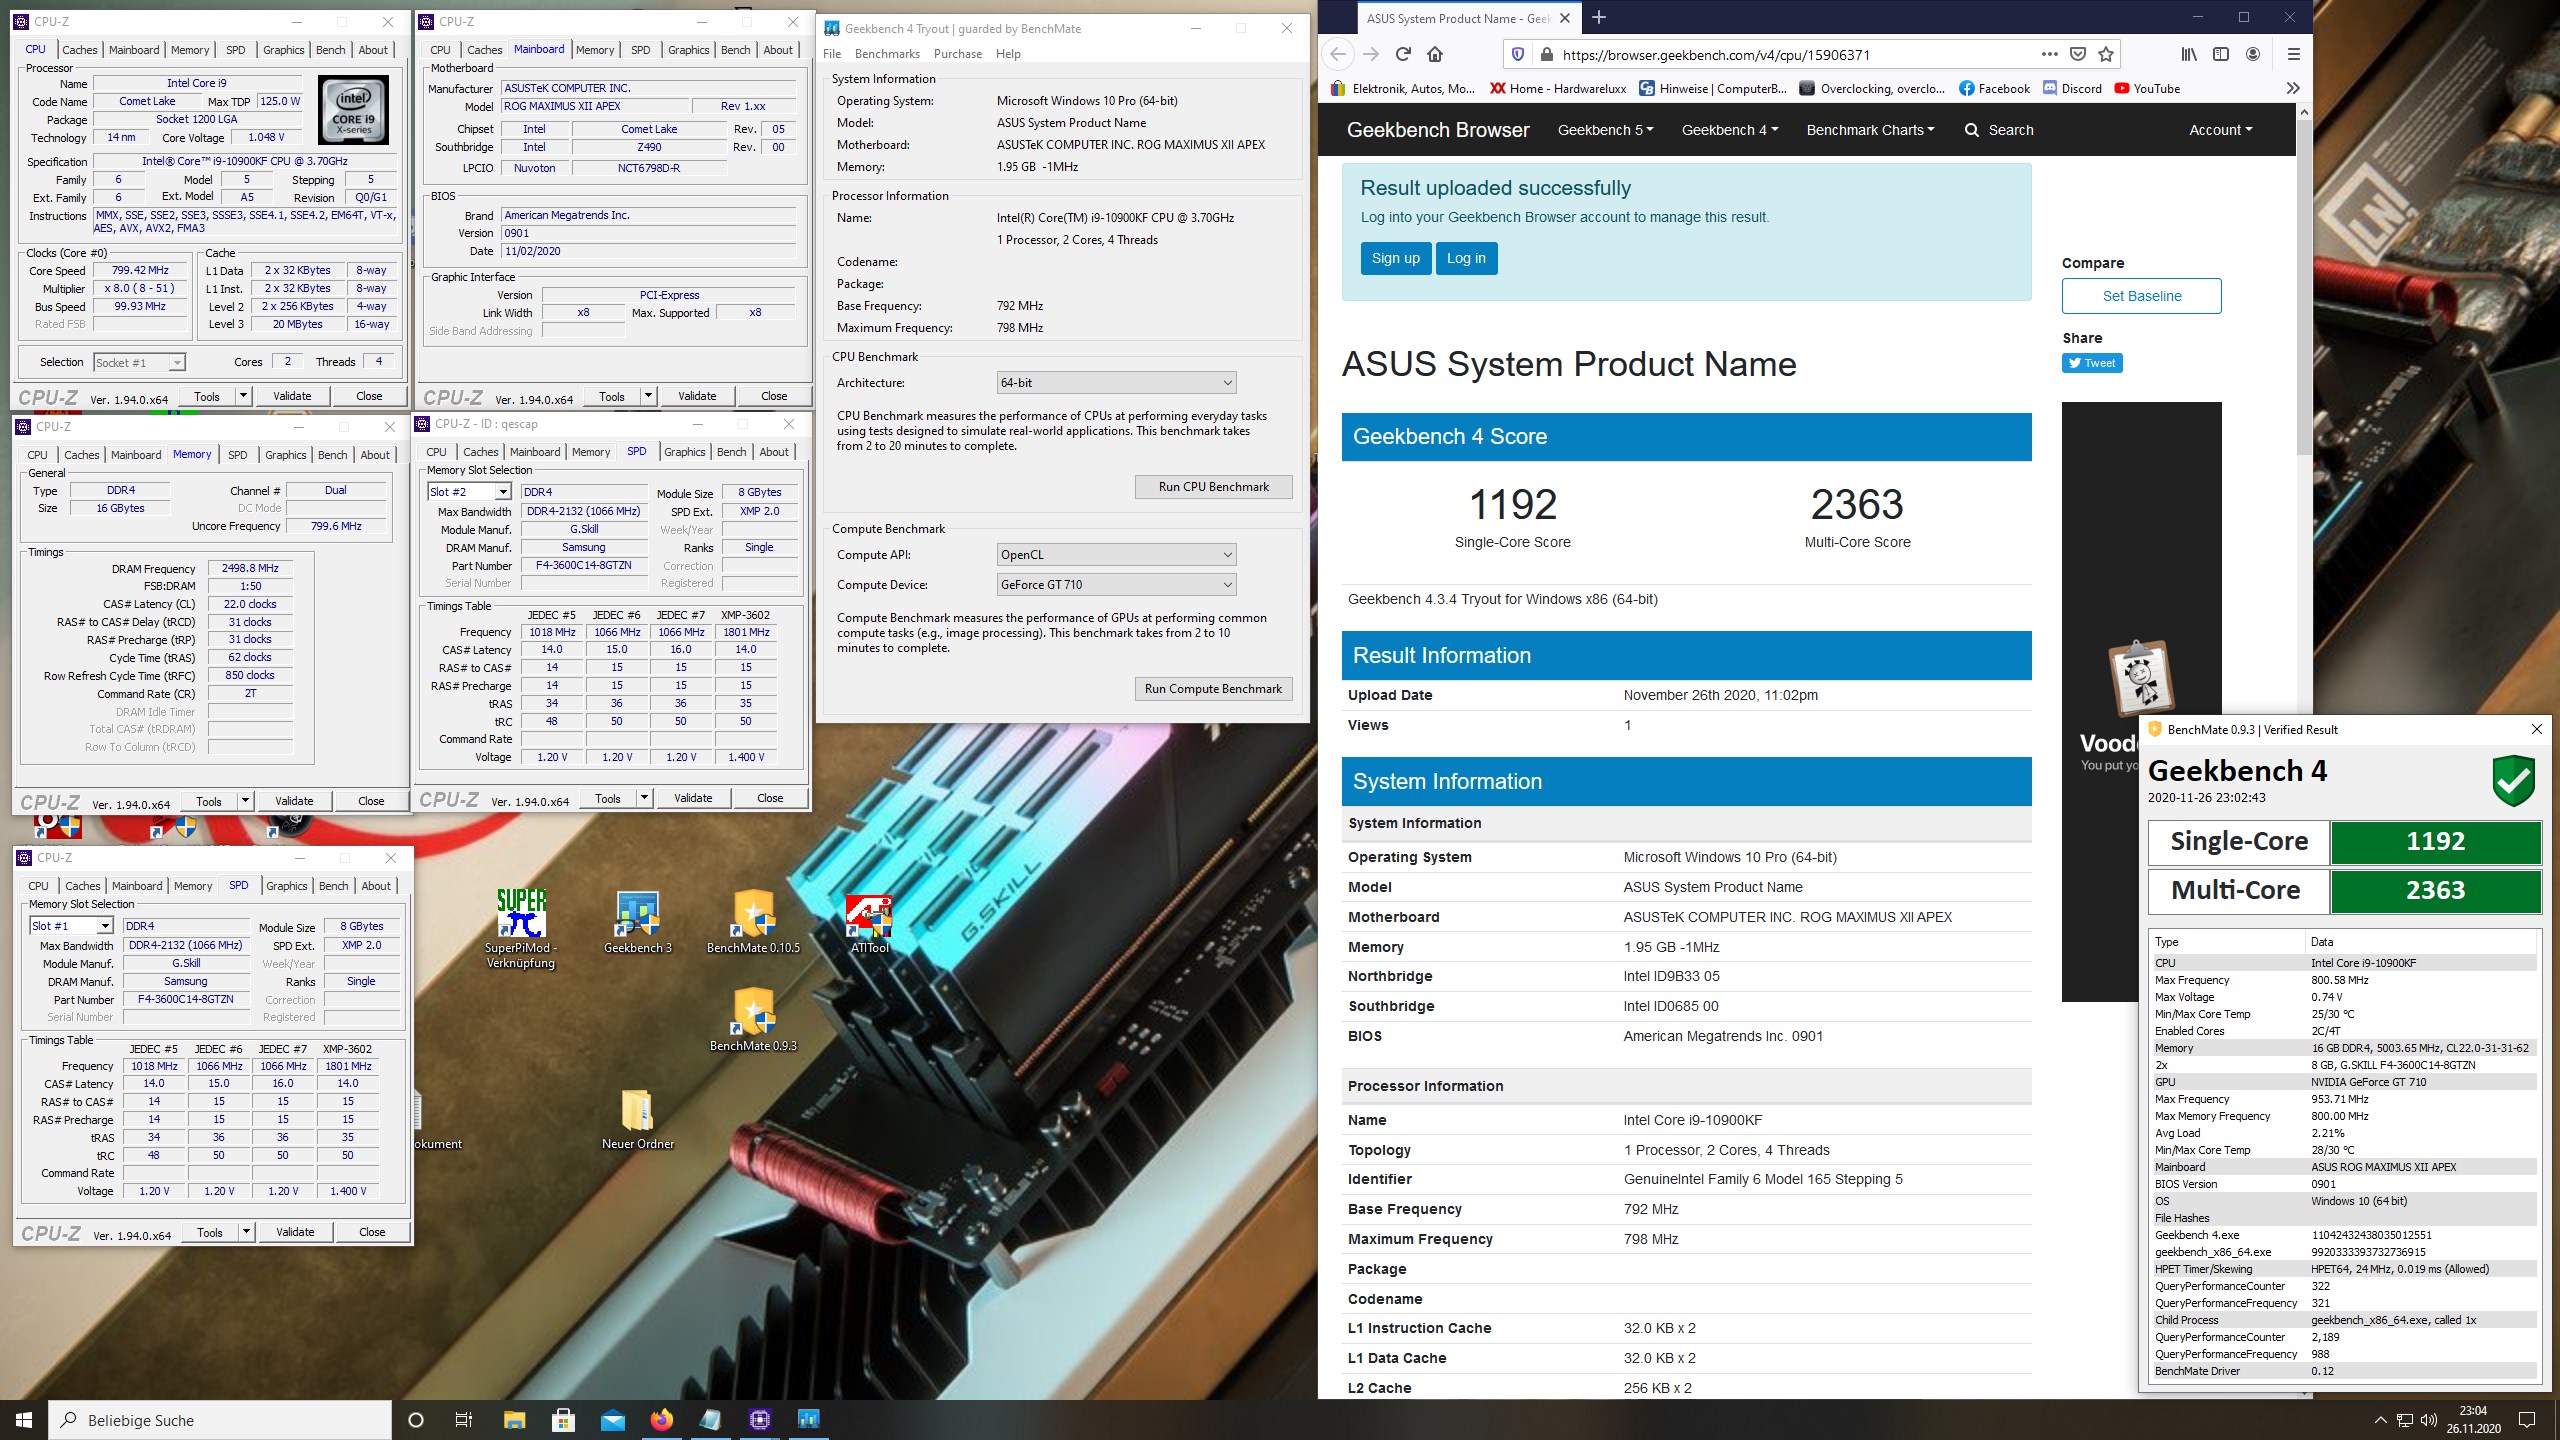The image size is (2560, 1440).
Task: Click the Mail taskbar icon
Action: pyautogui.click(x=612, y=1420)
